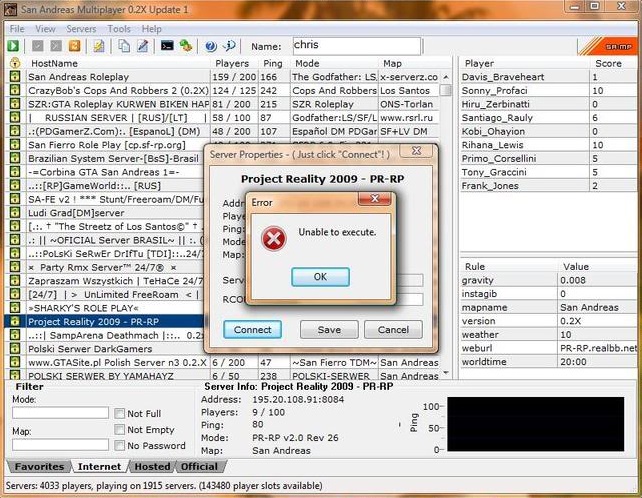This screenshot has height=498, width=642.
Task: Click lock icon beside Polski Serwer DarkGamers
Action: (15, 349)
